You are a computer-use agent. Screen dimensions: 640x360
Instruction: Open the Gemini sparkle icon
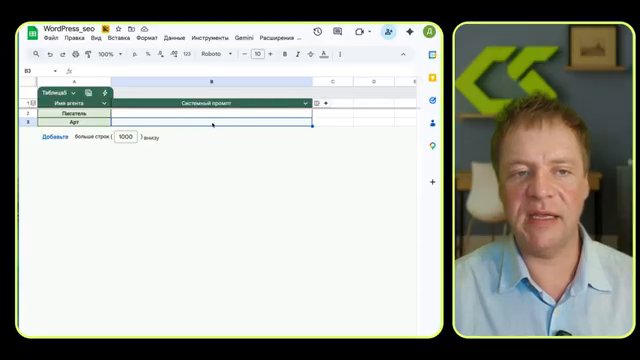pyautogui.click(x=410, y=32)
